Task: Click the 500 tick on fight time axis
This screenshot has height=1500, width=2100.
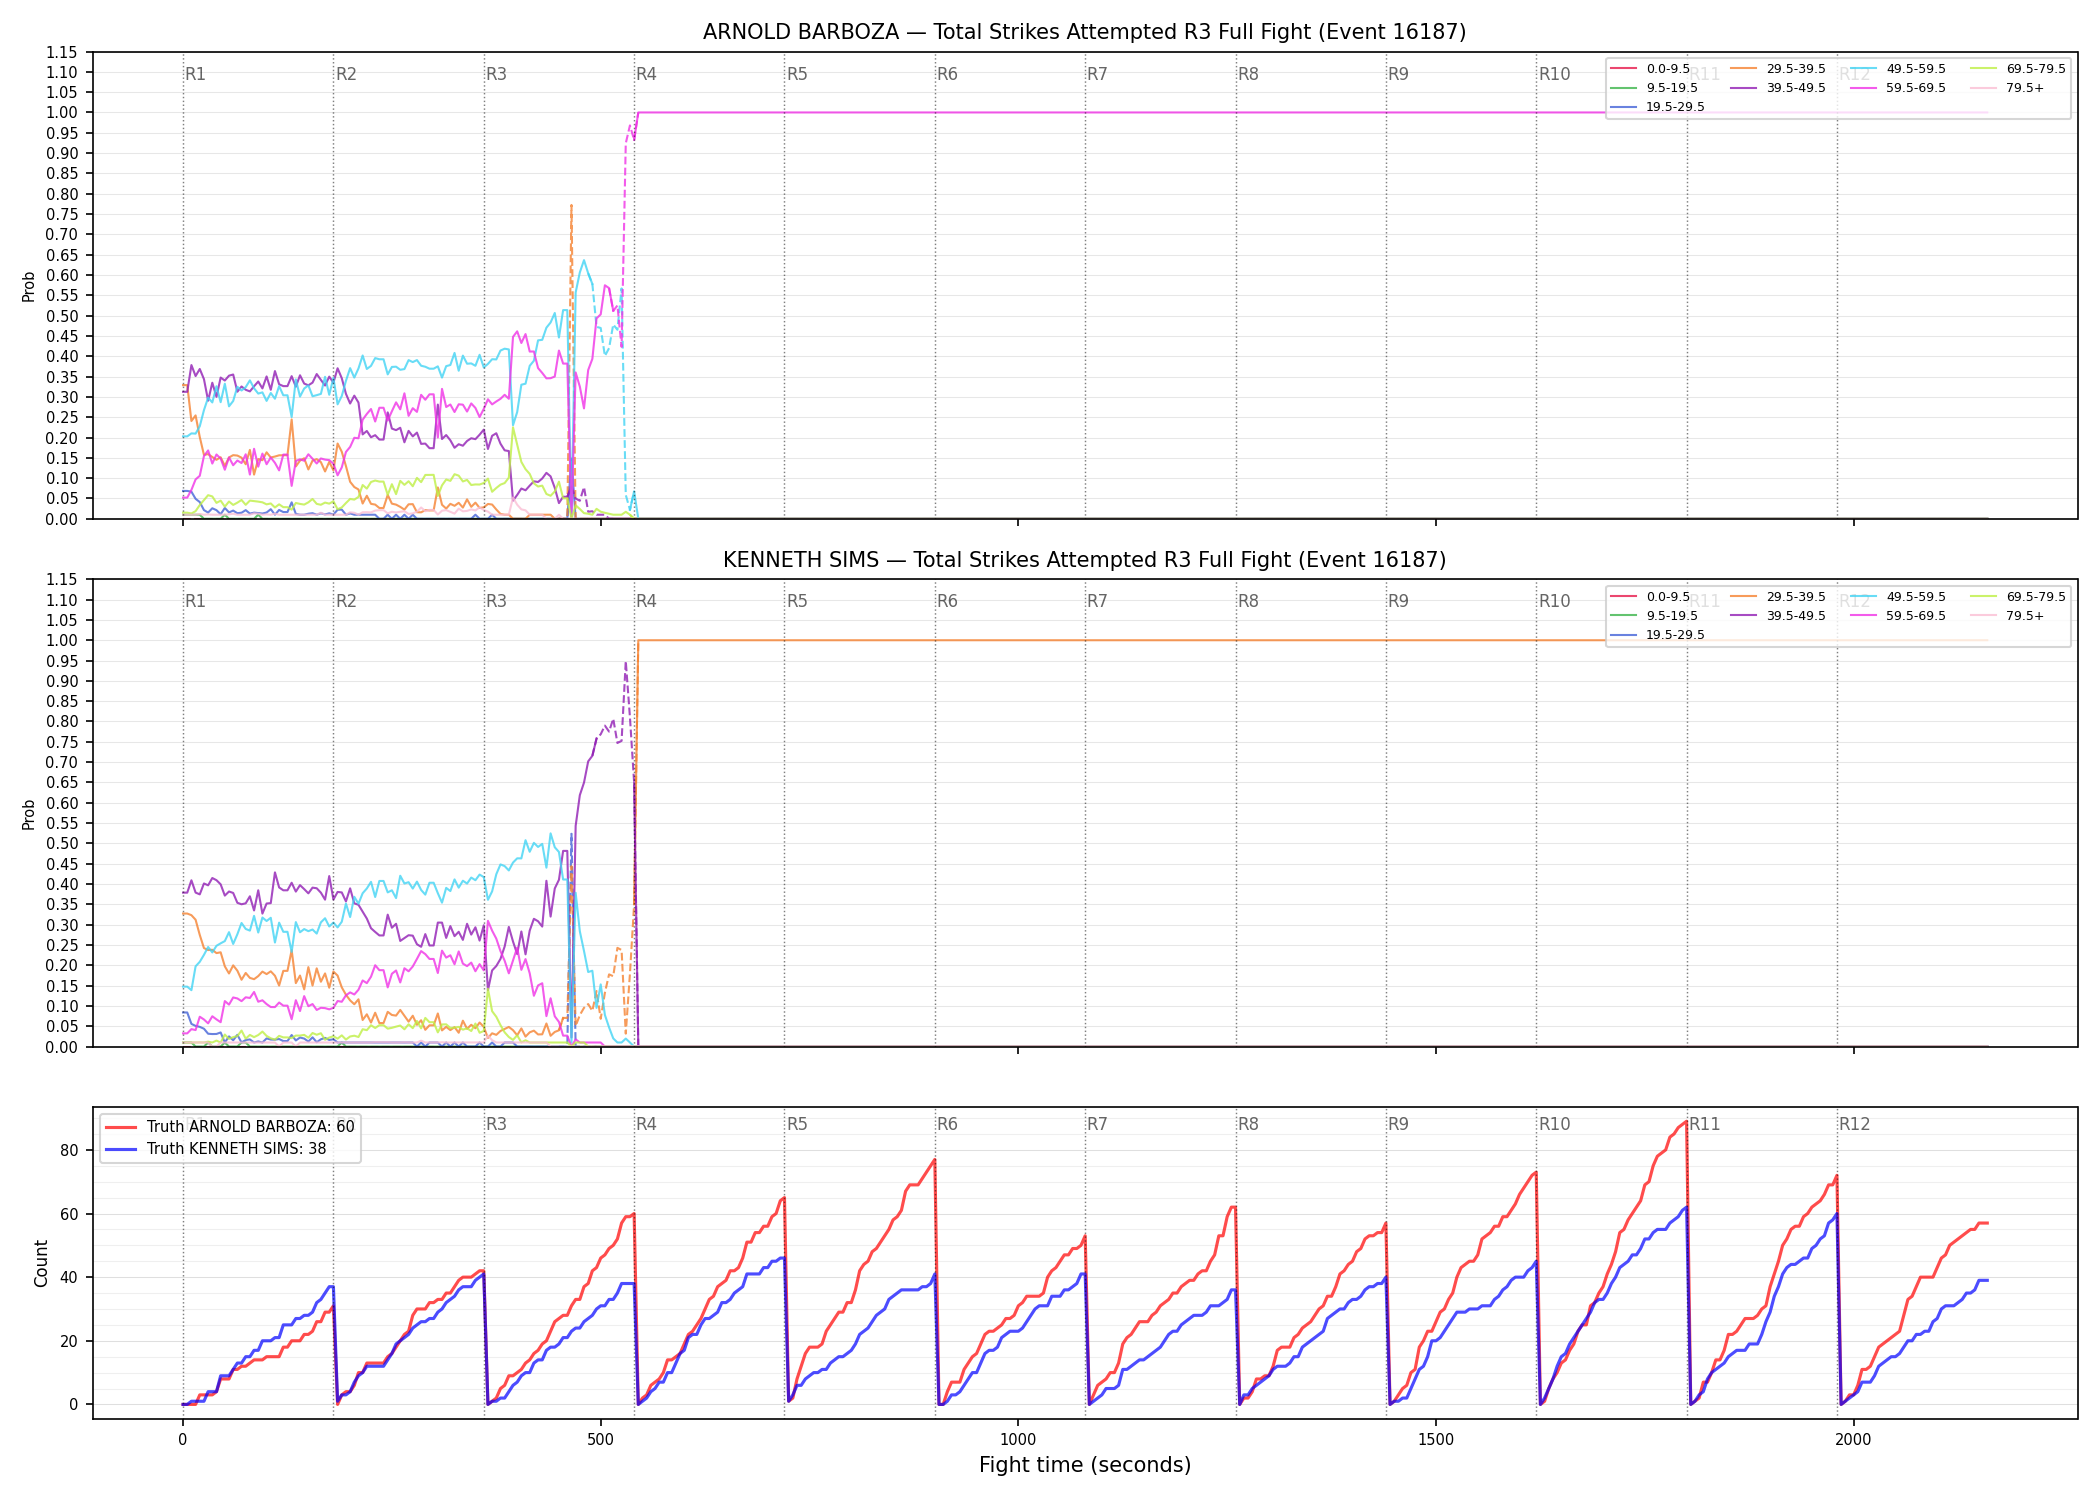Action: (x=600, y=1440)
